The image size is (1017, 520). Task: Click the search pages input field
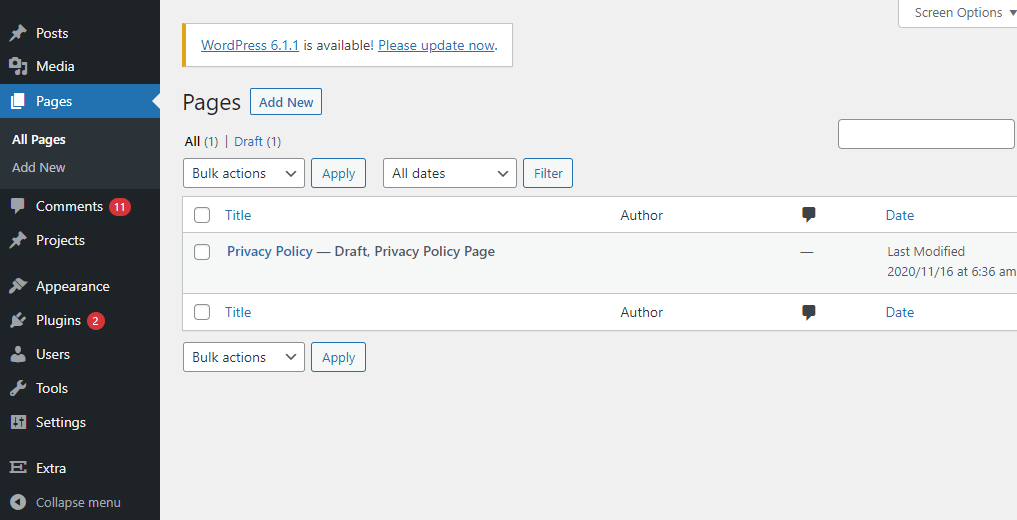926,134
